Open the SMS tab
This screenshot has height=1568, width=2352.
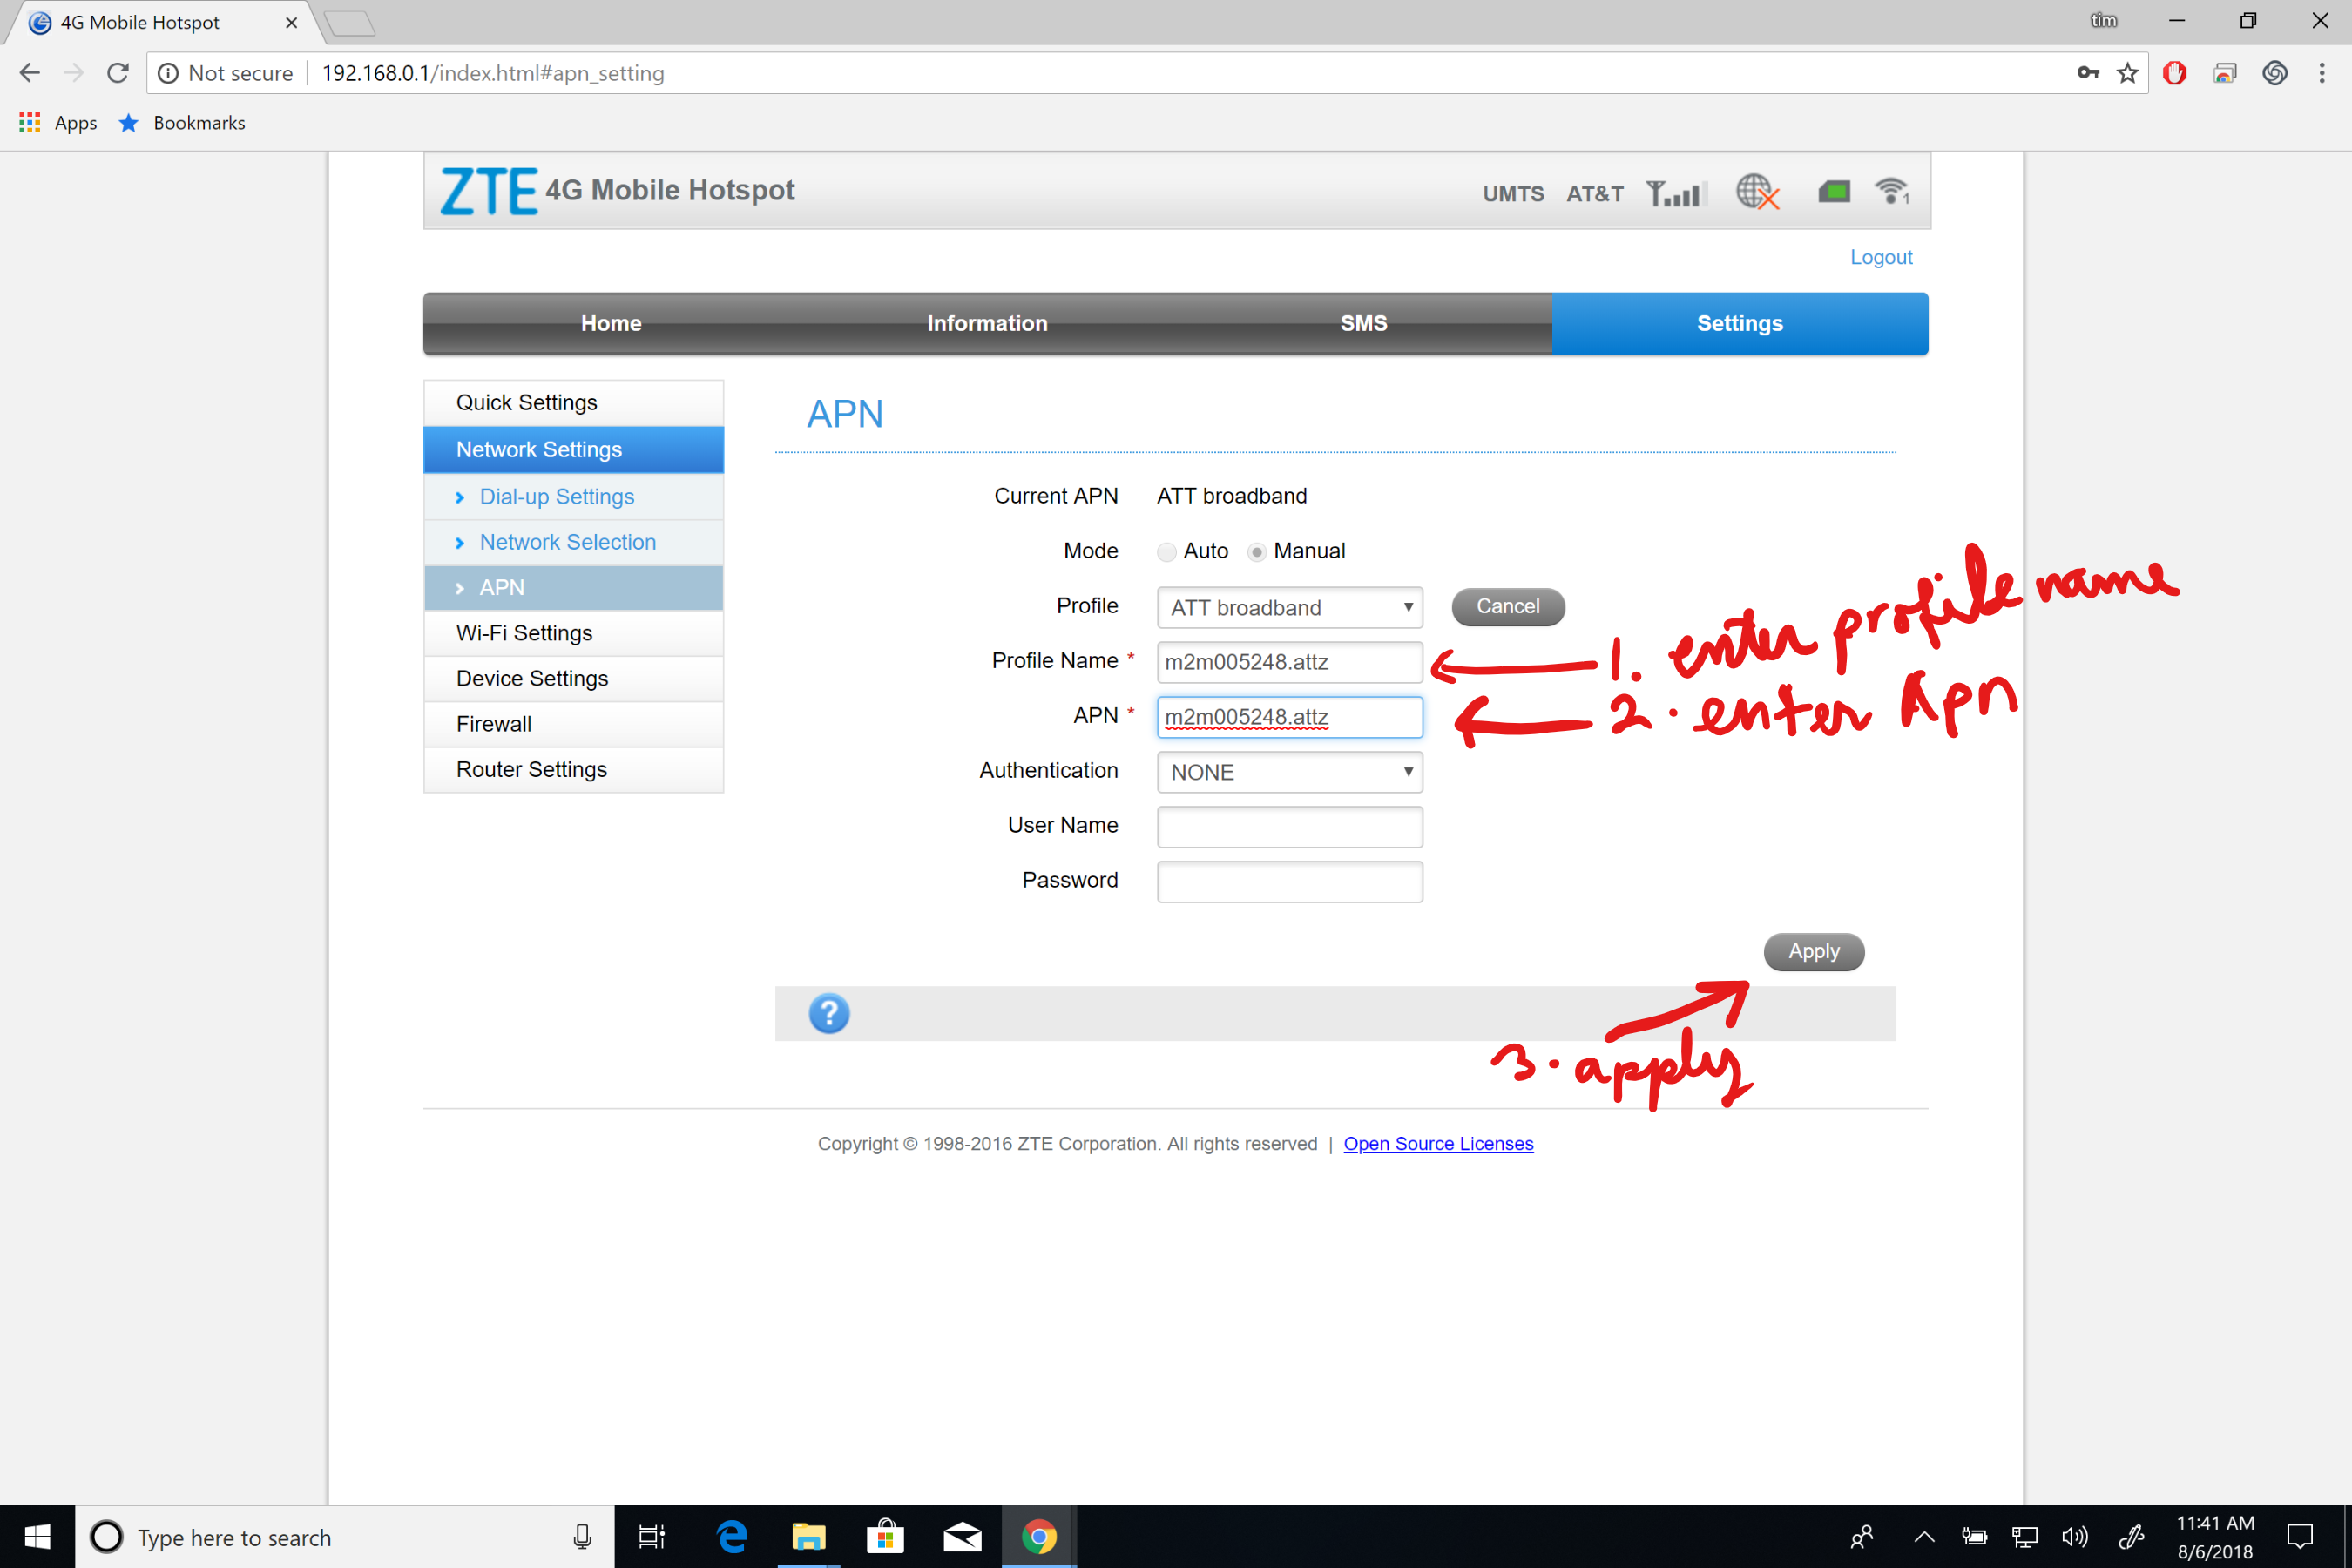pos(1364,323)
